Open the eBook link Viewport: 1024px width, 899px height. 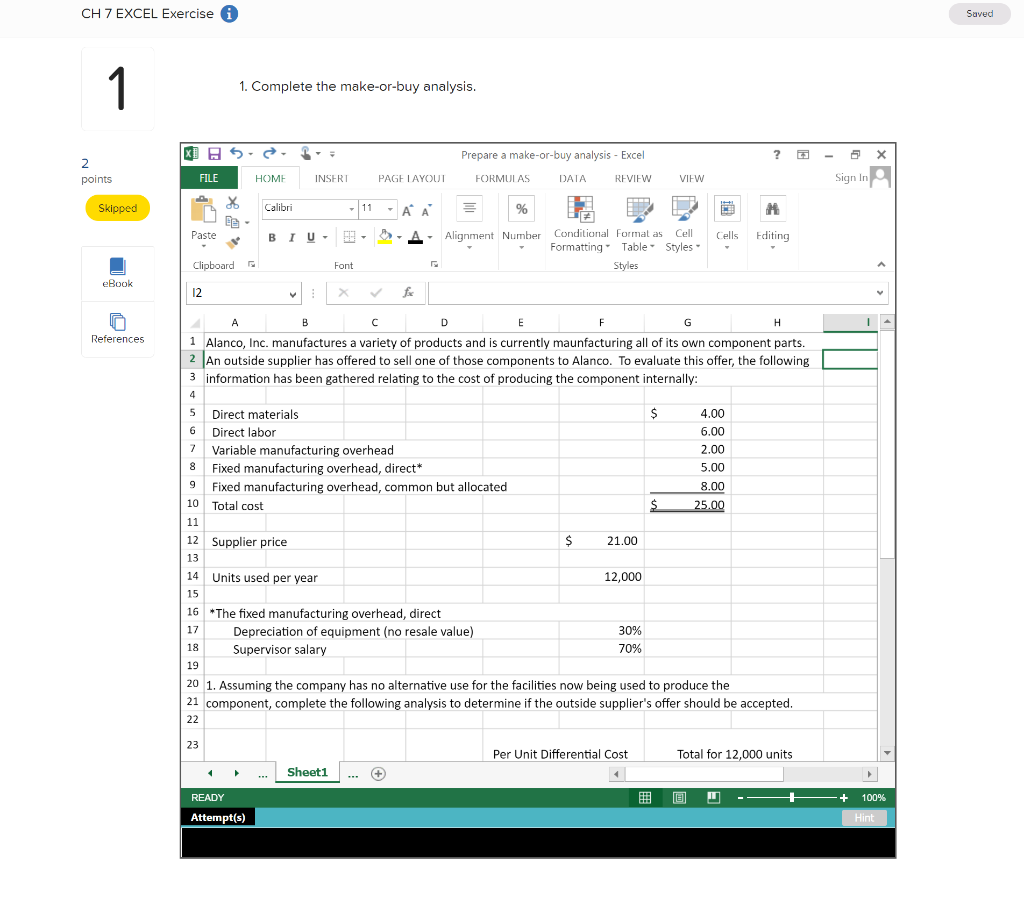click(117, 272)
